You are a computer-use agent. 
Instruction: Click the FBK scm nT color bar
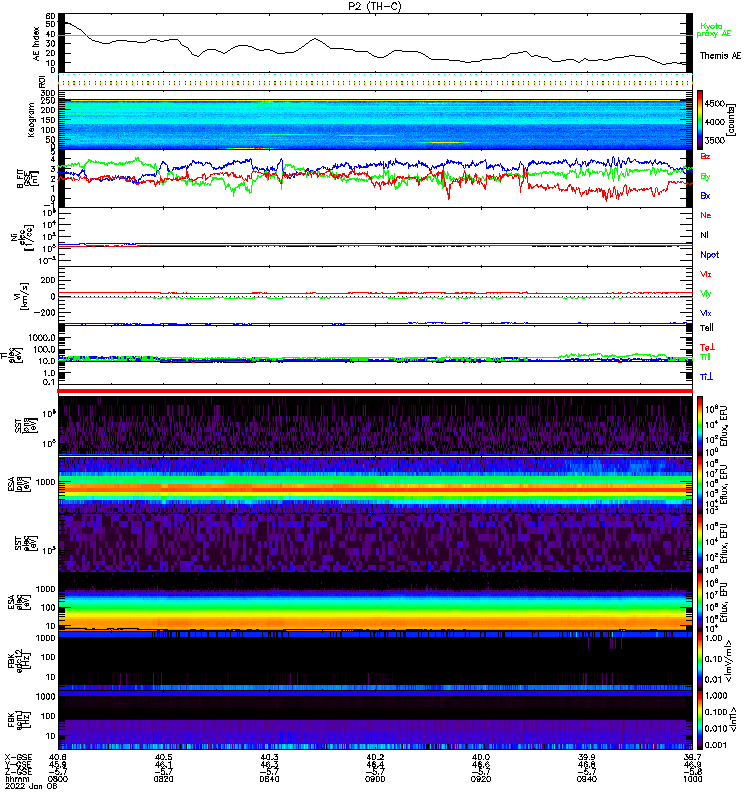700,719
